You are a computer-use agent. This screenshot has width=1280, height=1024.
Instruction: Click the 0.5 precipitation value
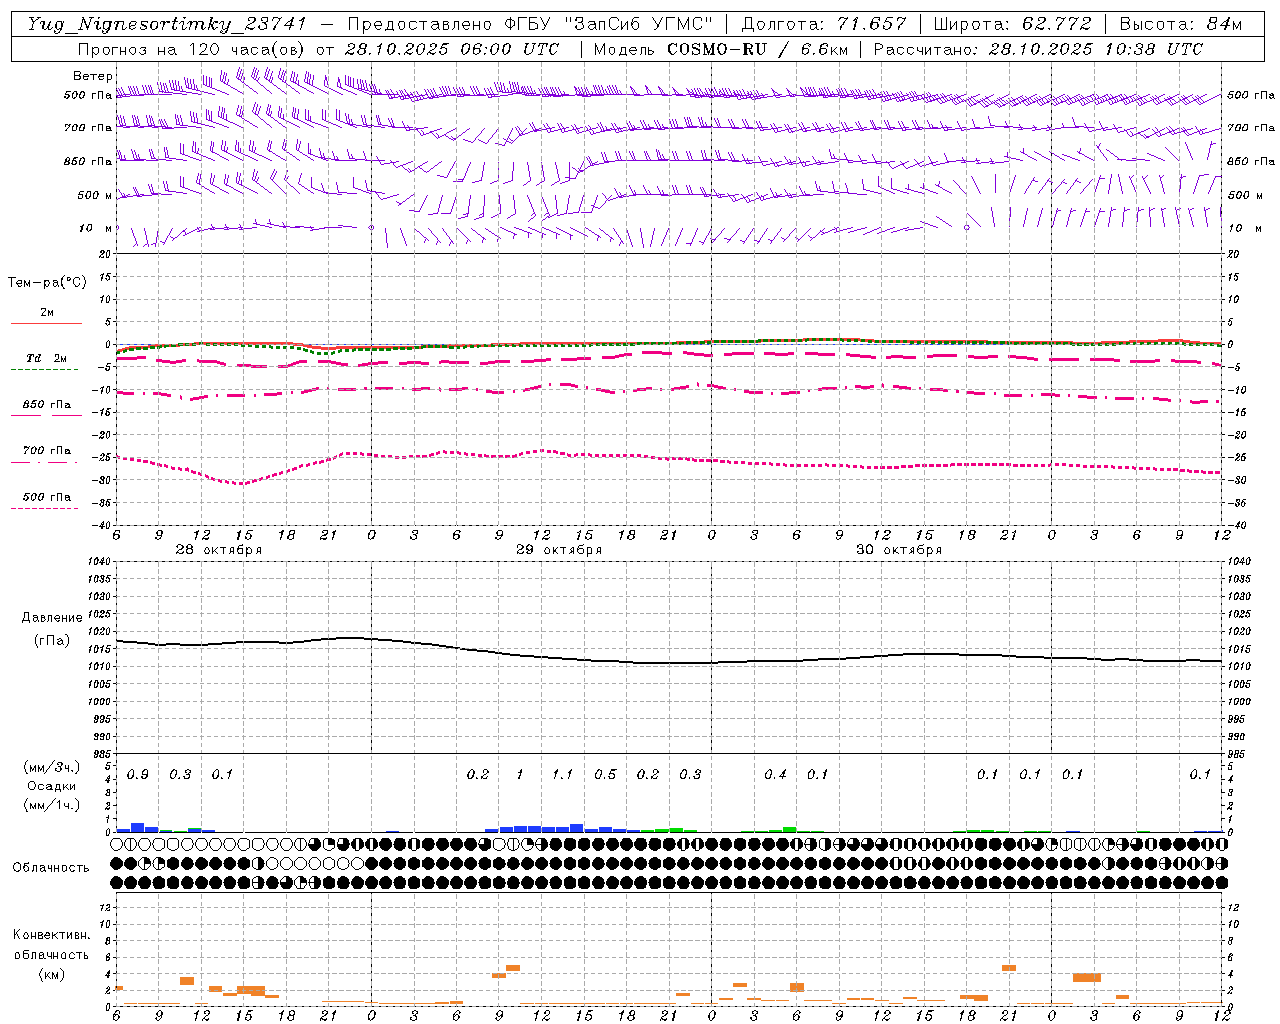point(605,775)
